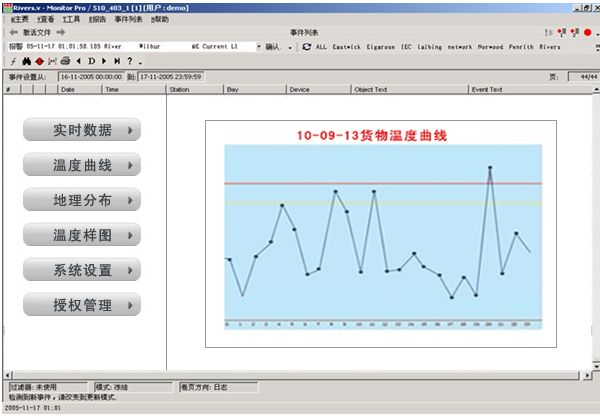Click the refresh arrows icon before ALL
Screen dimensions: 600x416
[306, 46]
